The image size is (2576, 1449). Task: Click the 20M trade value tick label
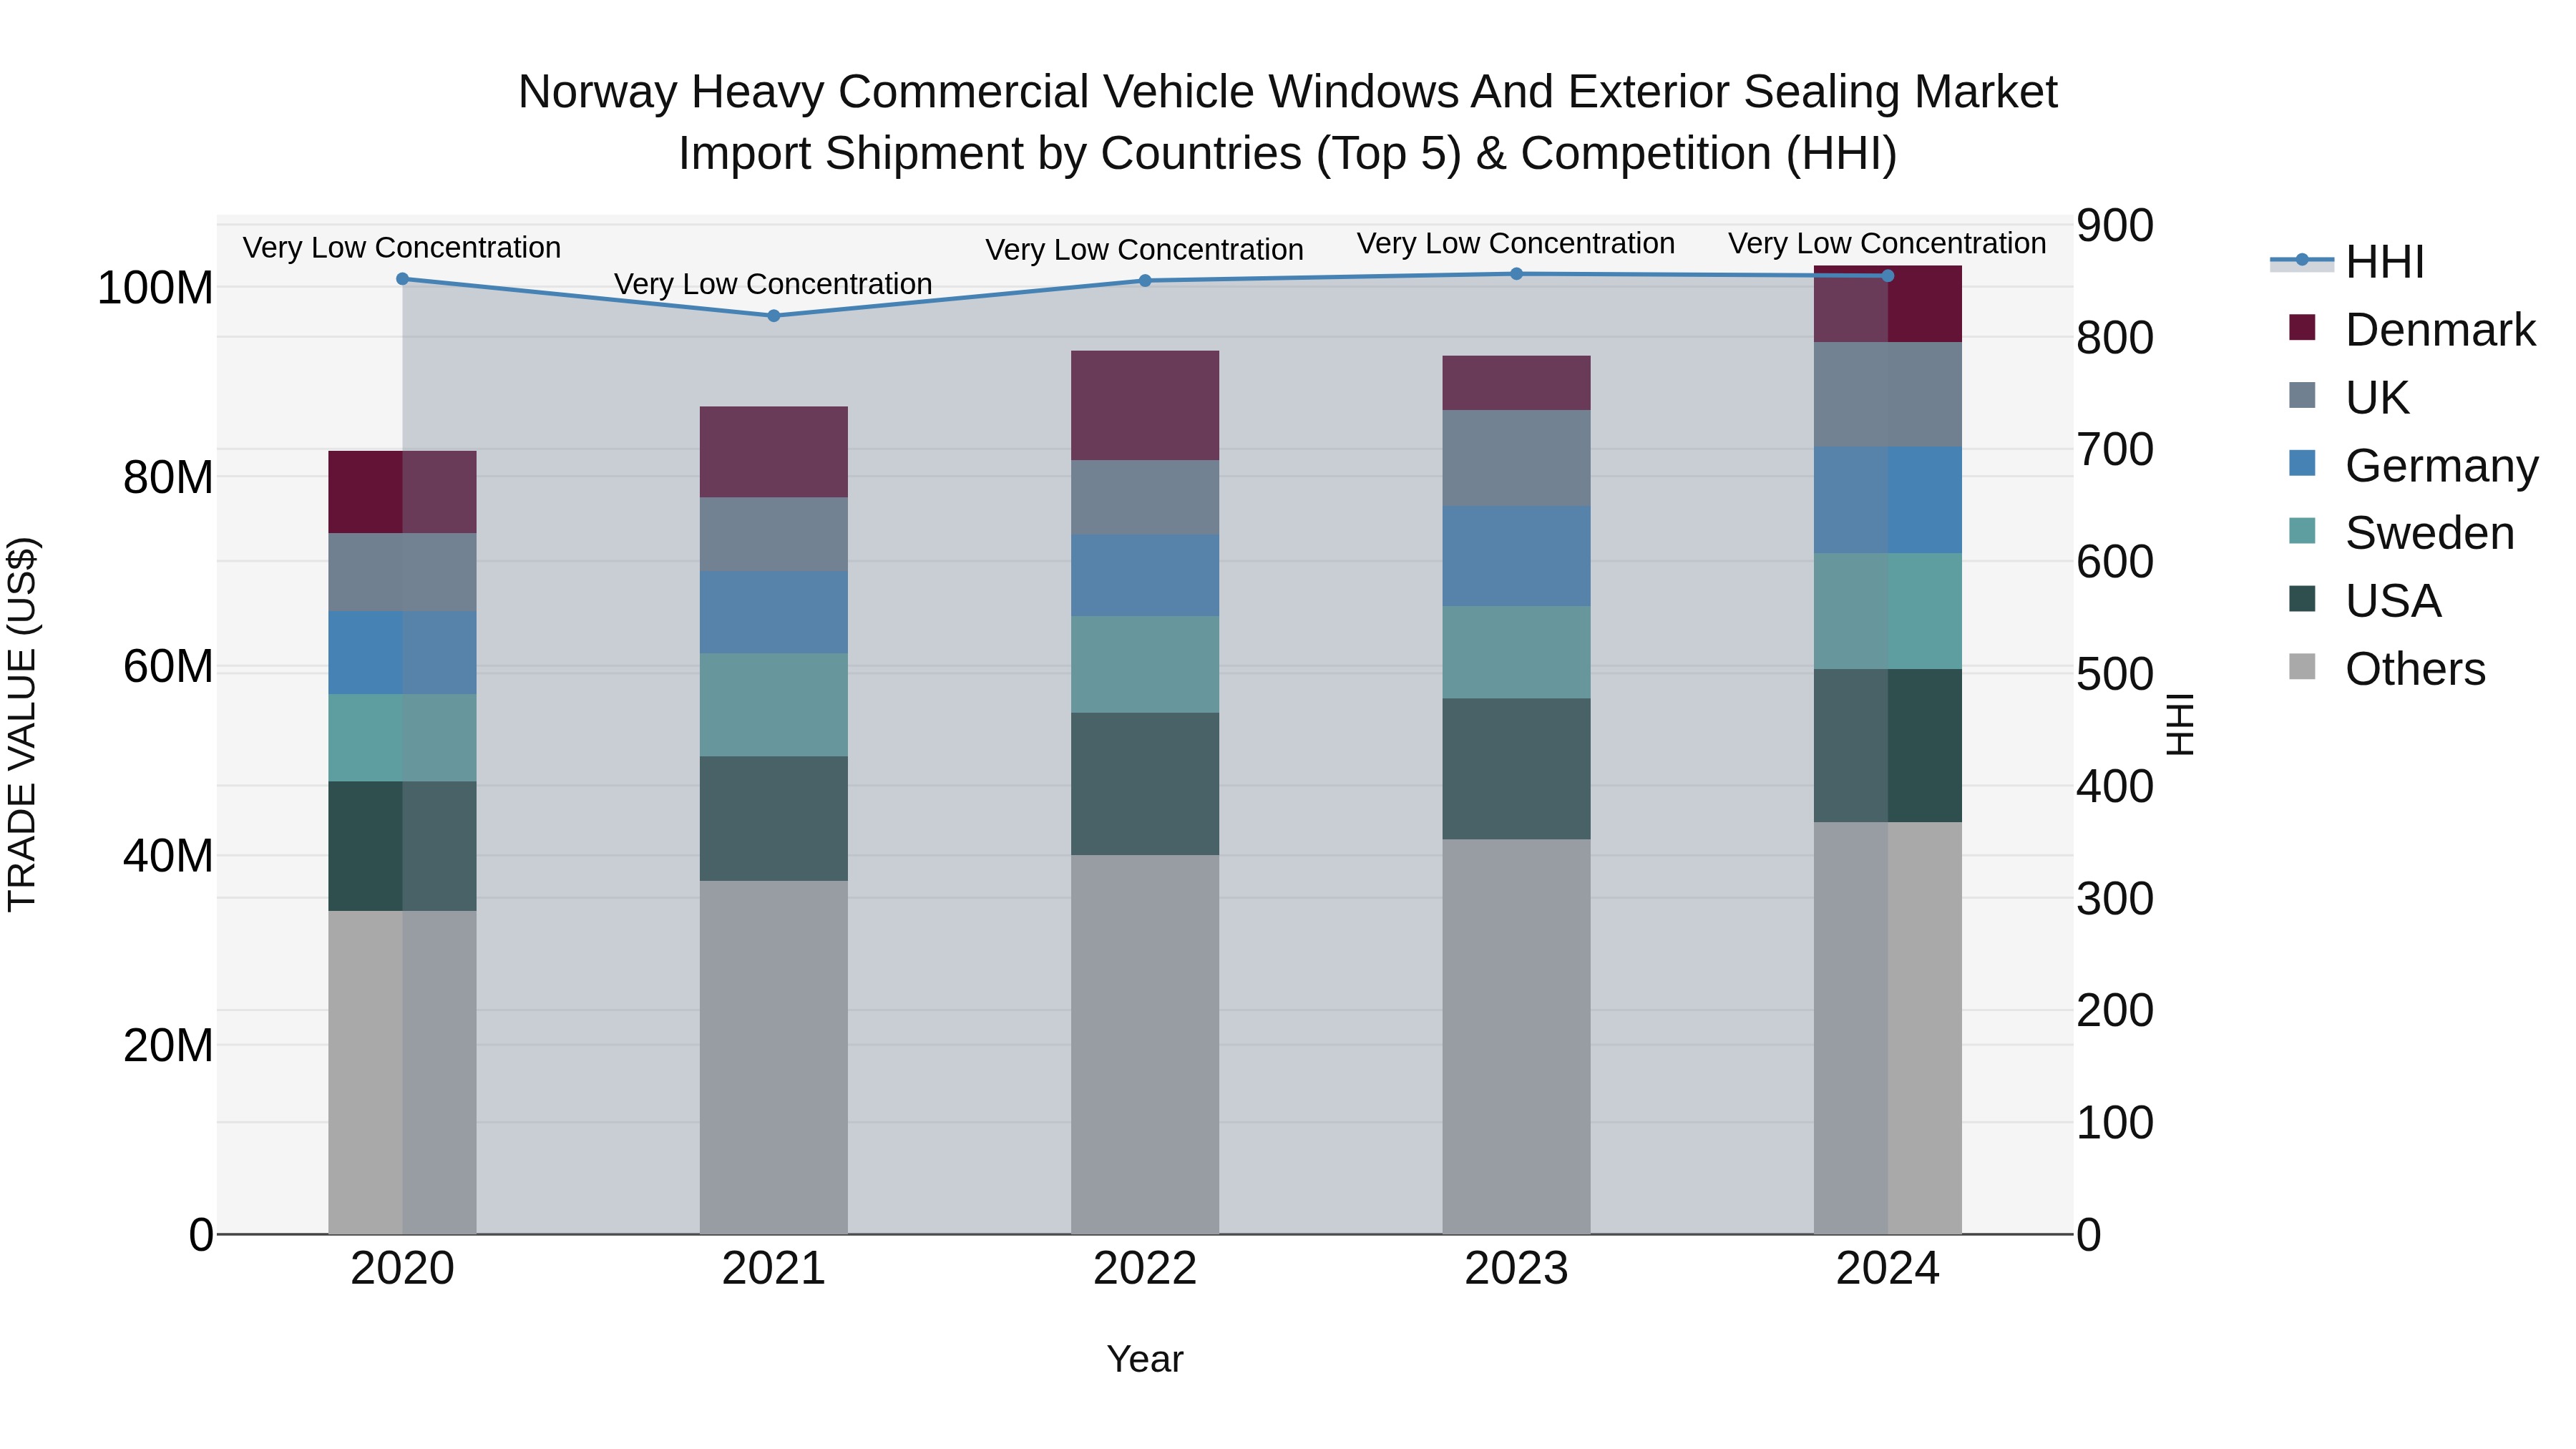tap(168, 1045)
